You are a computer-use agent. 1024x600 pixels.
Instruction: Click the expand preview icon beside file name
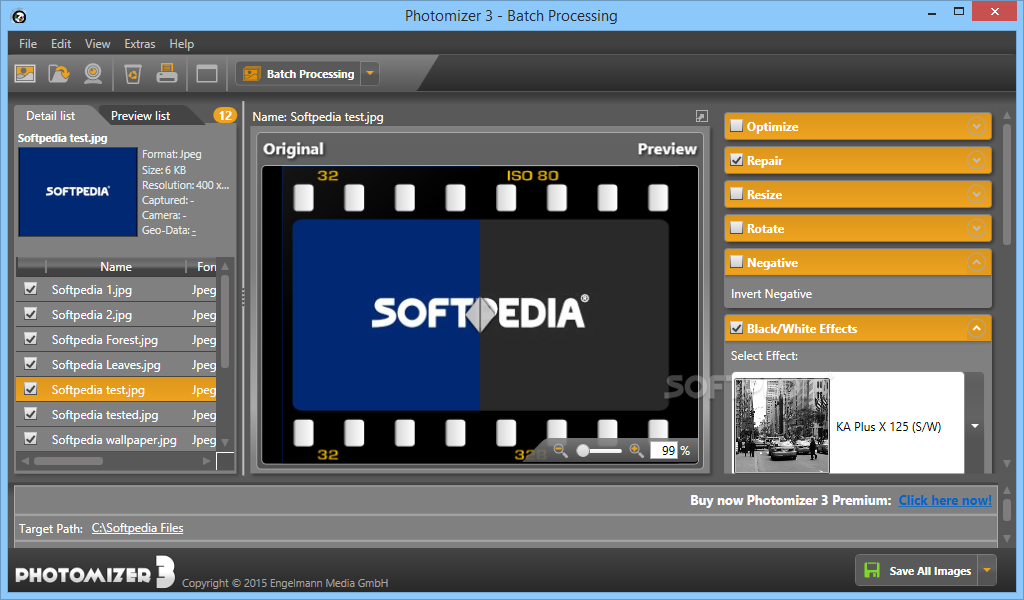click(x=701, y=116)
